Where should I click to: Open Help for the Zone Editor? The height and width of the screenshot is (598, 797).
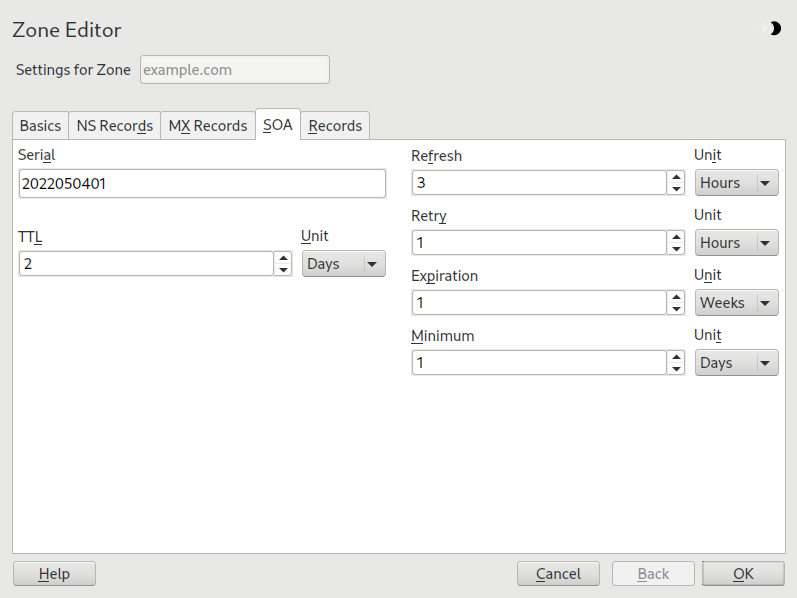(x=54, y=574)
